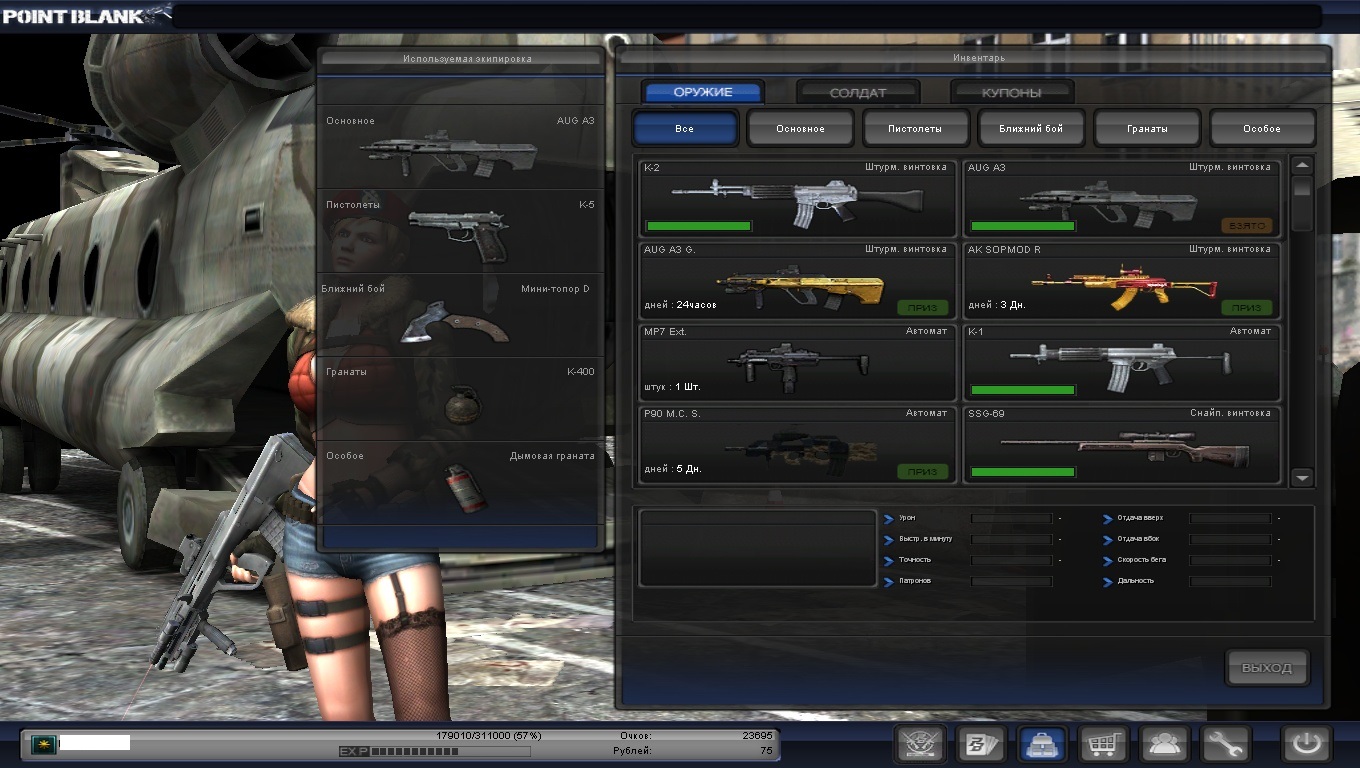Filter weapons by Основное

801,129
